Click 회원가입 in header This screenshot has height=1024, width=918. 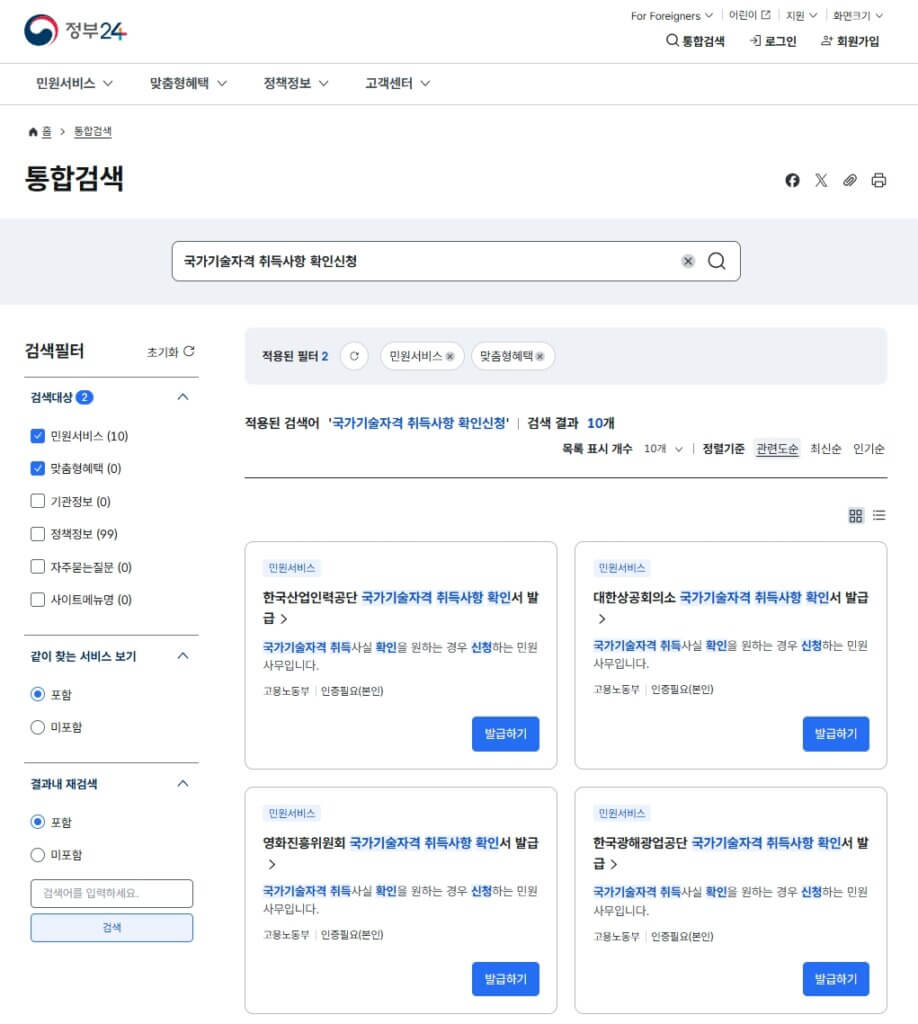pyautogui.click(x=849, y=41)
